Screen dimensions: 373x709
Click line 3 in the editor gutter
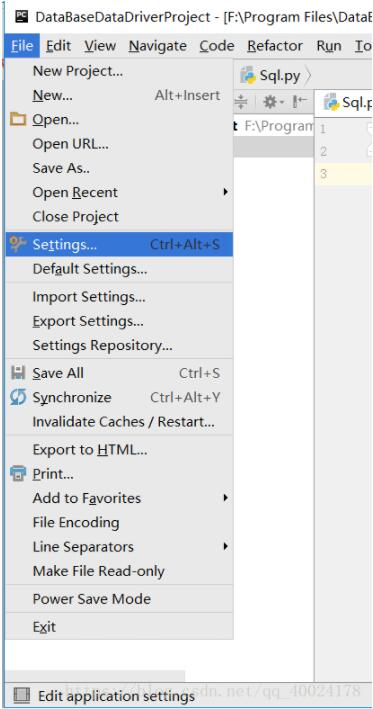(323, 174)
